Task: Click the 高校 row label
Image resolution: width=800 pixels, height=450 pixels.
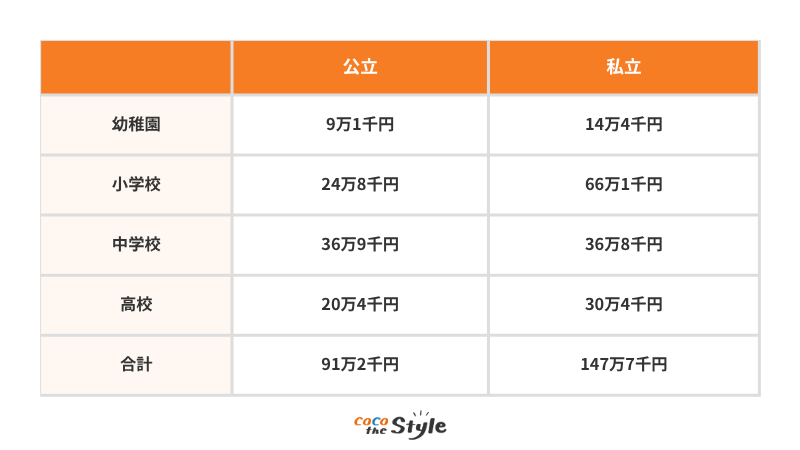Action: pos(136,305)
